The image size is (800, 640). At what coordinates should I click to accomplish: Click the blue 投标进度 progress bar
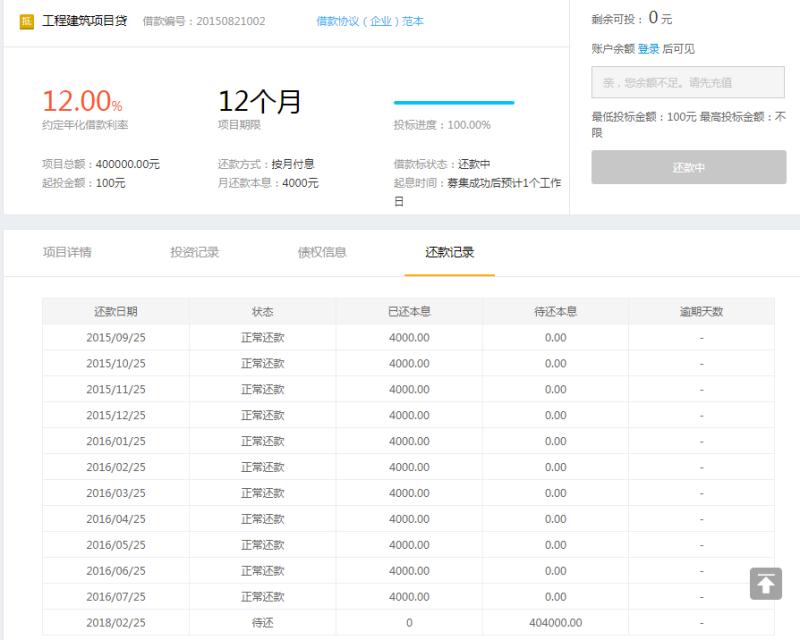click(454, 103)
